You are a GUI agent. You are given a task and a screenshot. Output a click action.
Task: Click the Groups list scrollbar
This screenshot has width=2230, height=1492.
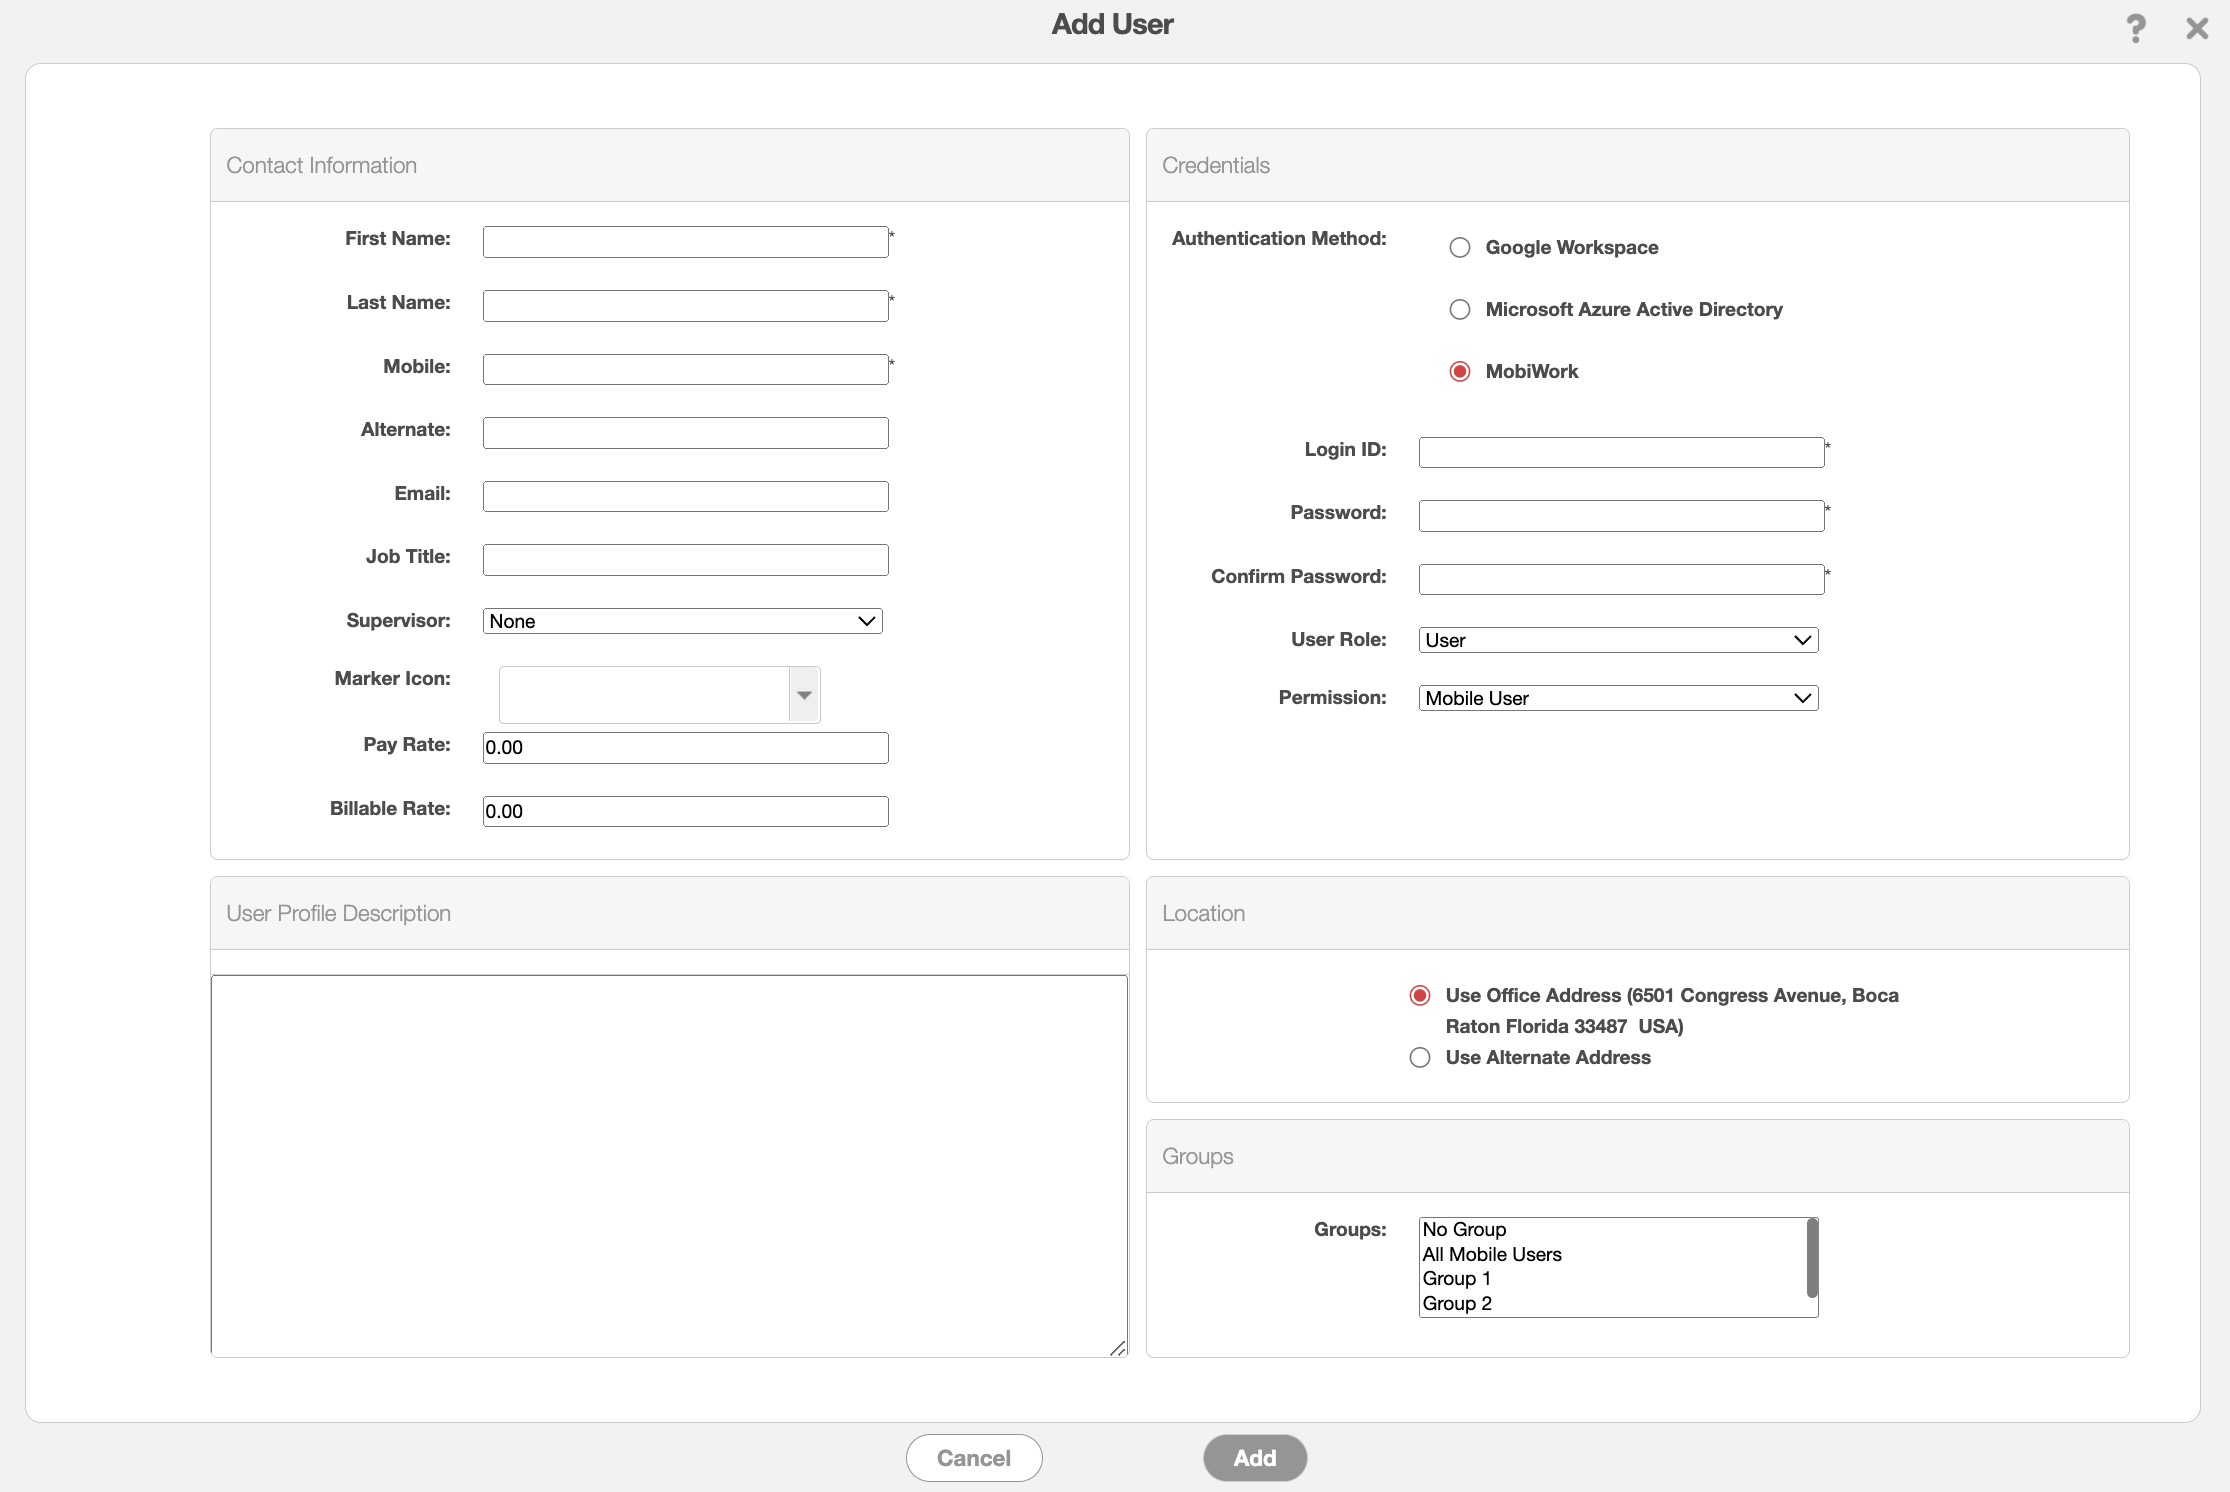(1812, 1258)
